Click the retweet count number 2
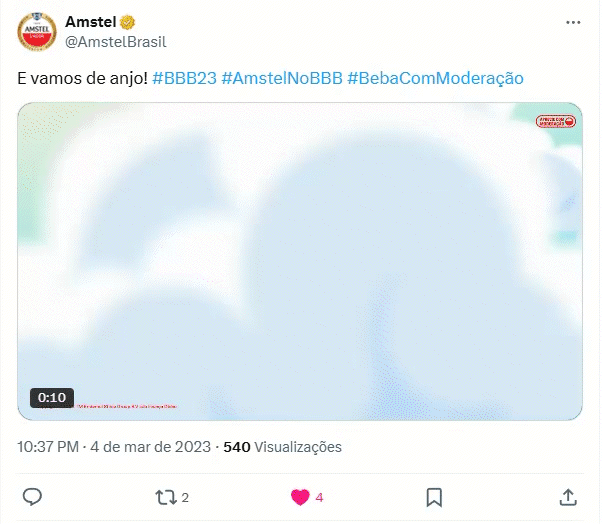 click(x=185, y=498)
